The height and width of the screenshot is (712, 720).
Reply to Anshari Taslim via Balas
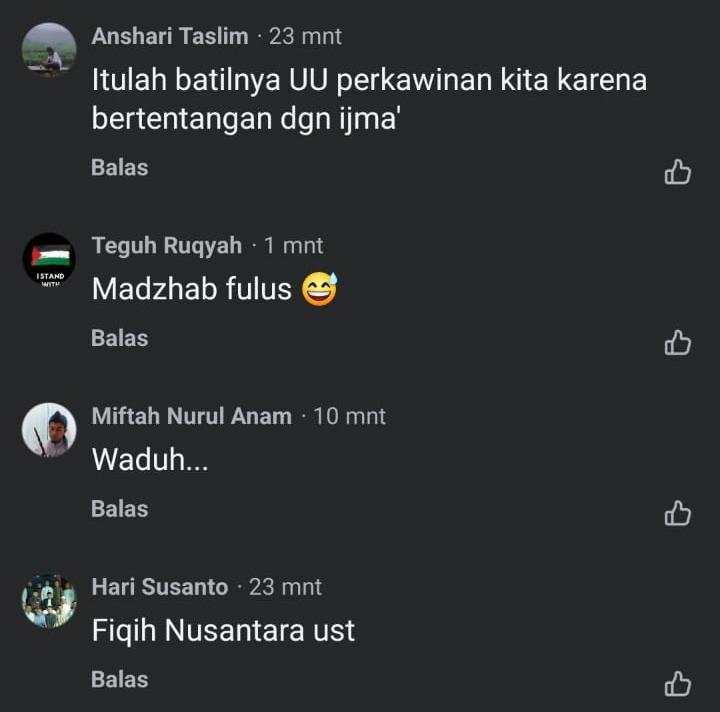coord(119,168)
